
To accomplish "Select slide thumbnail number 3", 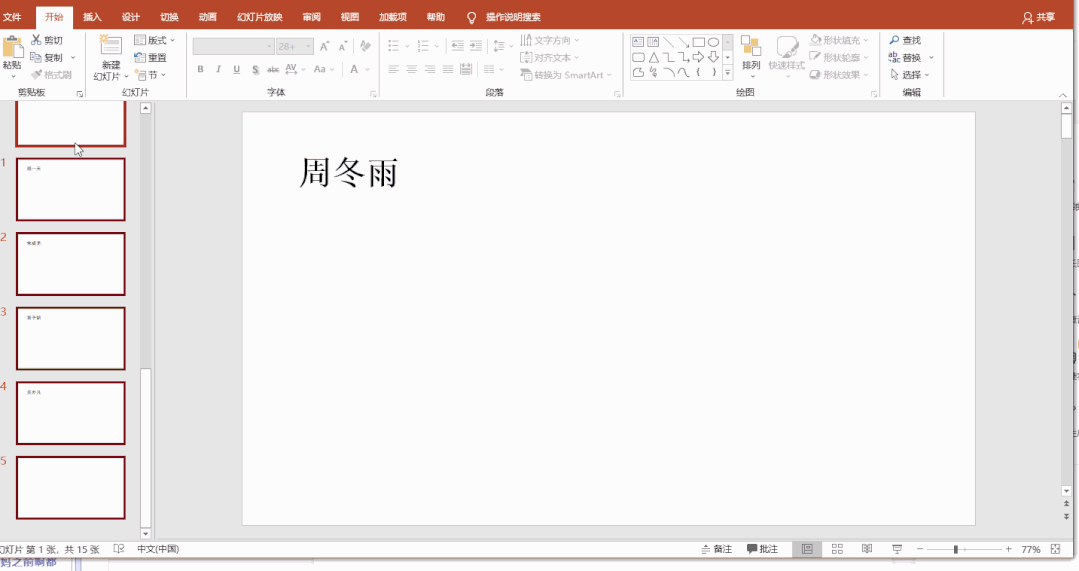I will coord(71,338).
